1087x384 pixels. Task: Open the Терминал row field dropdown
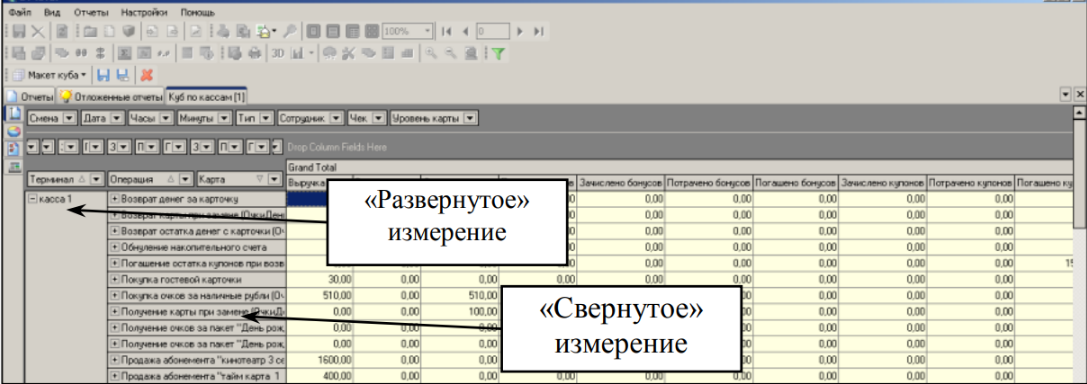(97, 179)
